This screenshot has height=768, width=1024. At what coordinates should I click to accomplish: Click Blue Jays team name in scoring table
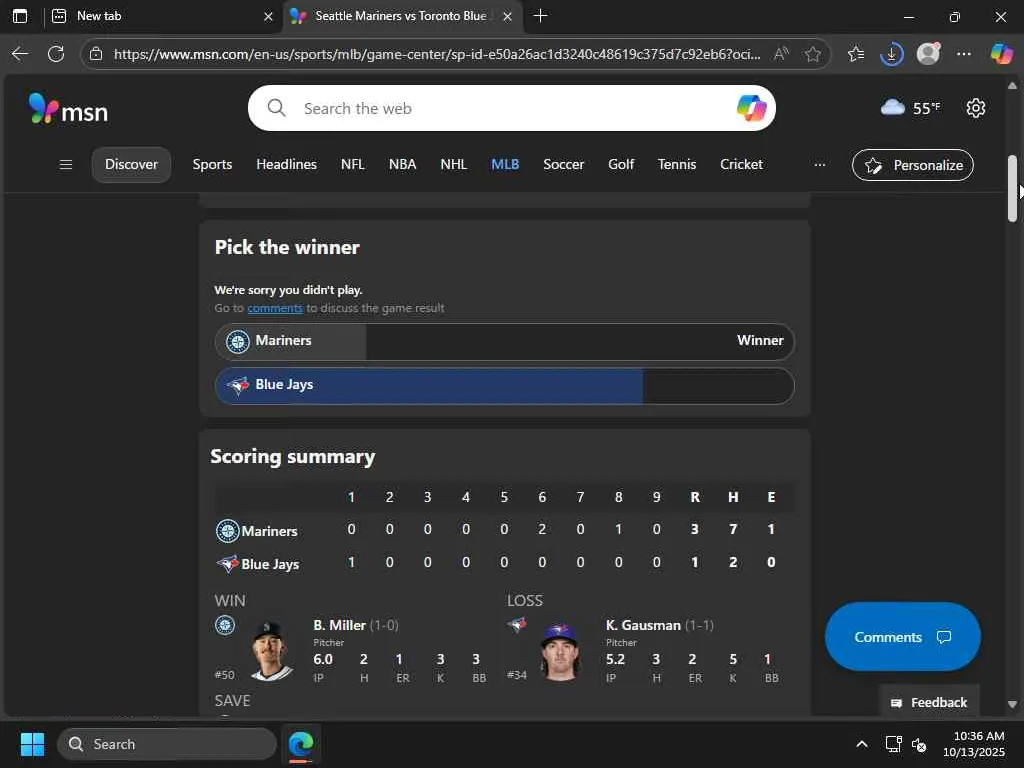point(270,564)
